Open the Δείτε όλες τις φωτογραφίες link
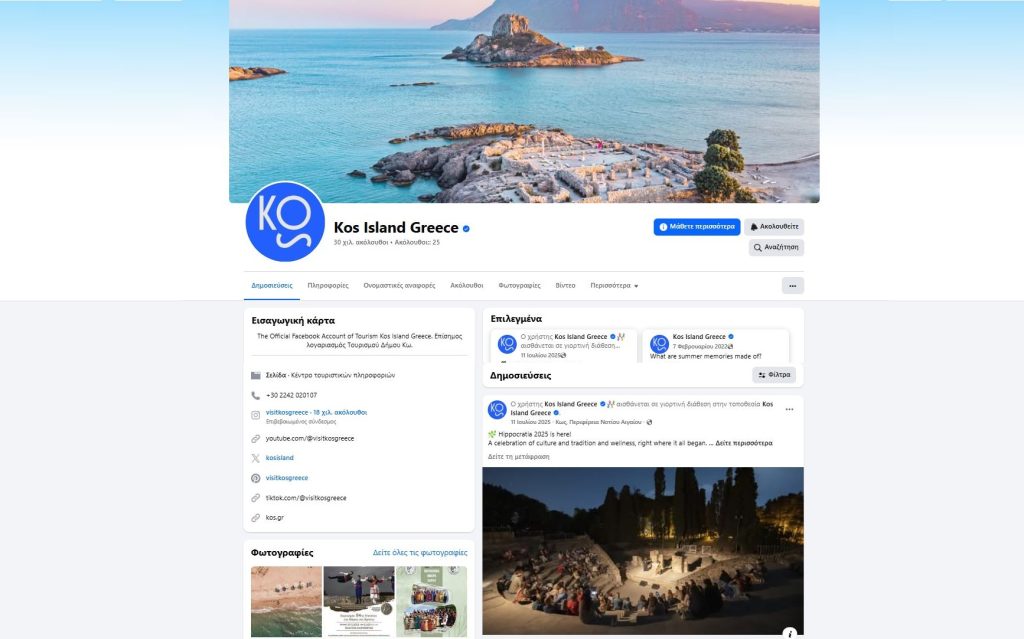This screenshot has height=639, width=1024. tap(420, 553)
